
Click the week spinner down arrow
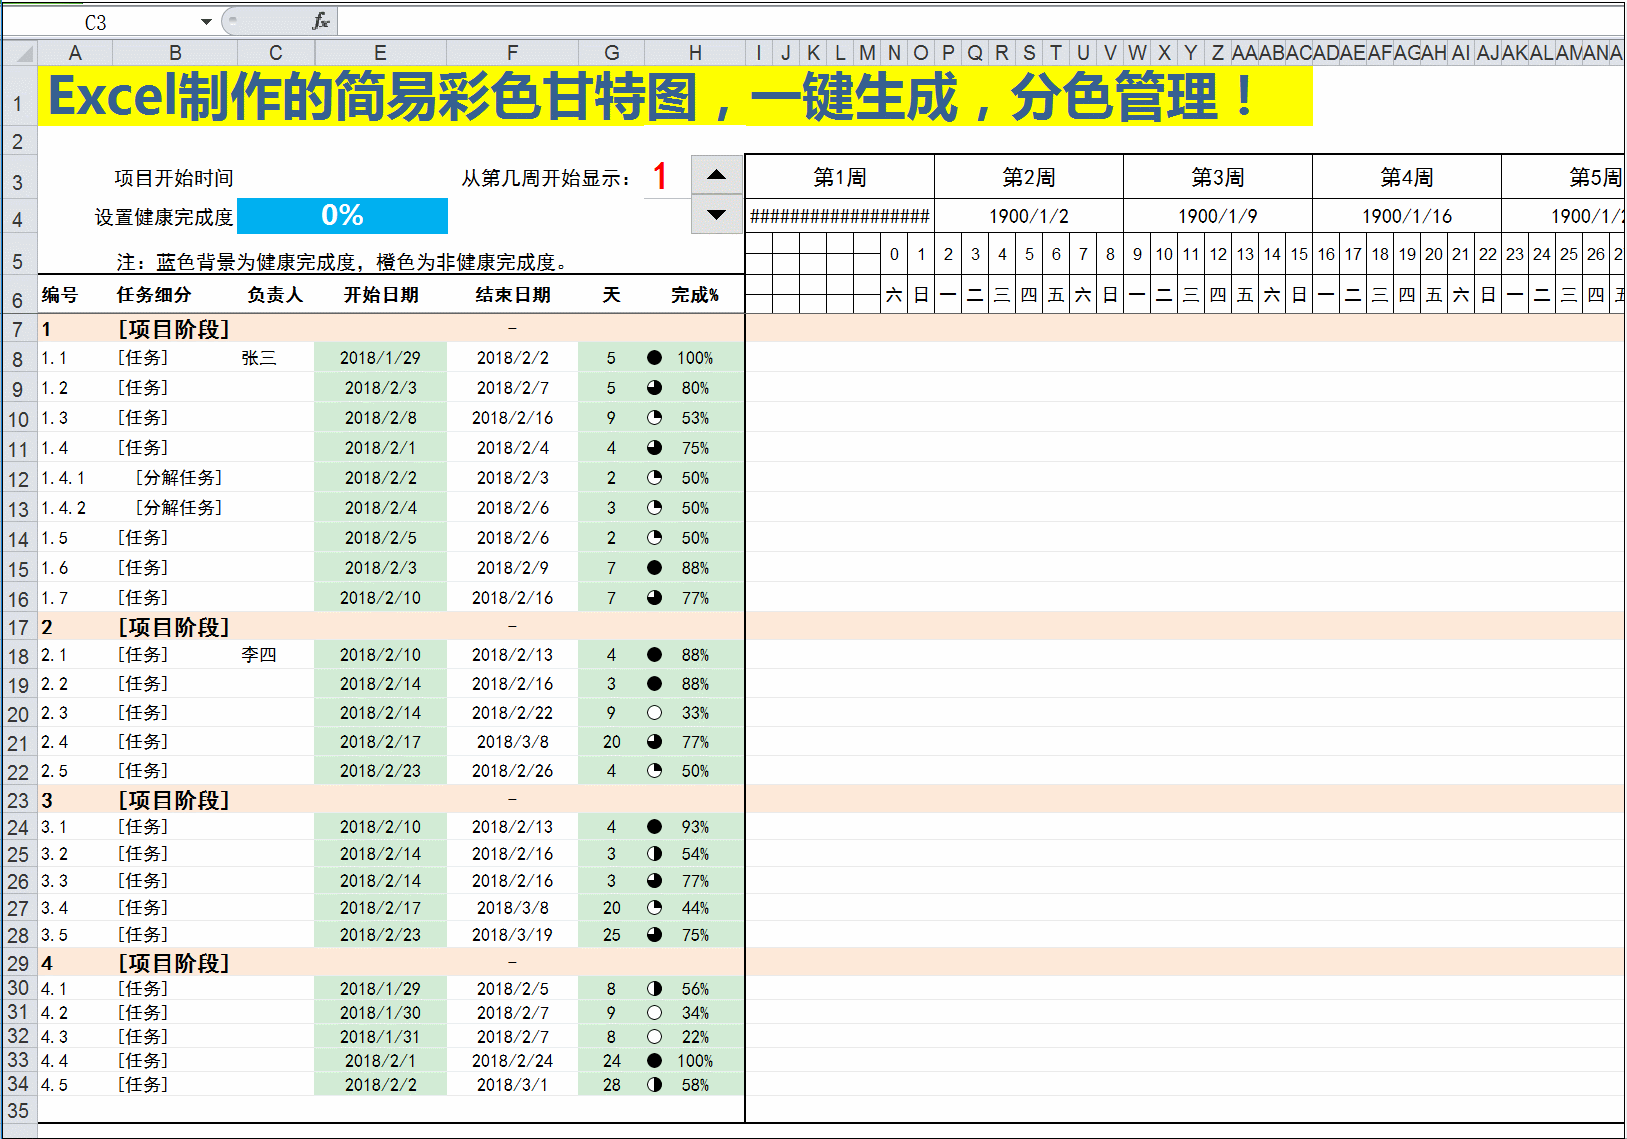pyautogui.click(x=717, y=214)
